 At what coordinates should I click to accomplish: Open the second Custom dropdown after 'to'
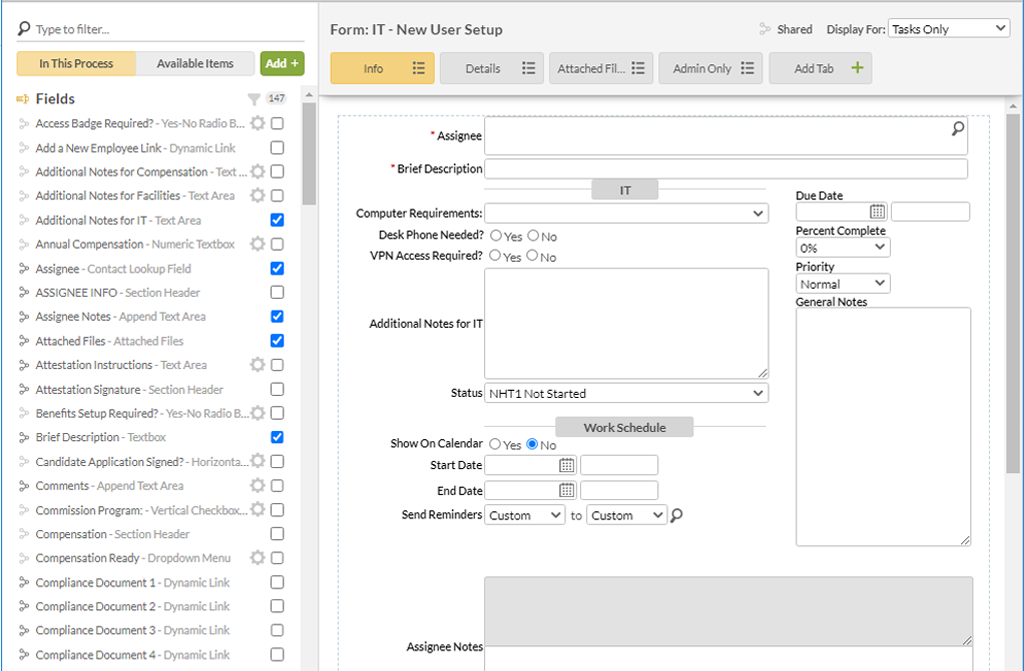[627, 515]
